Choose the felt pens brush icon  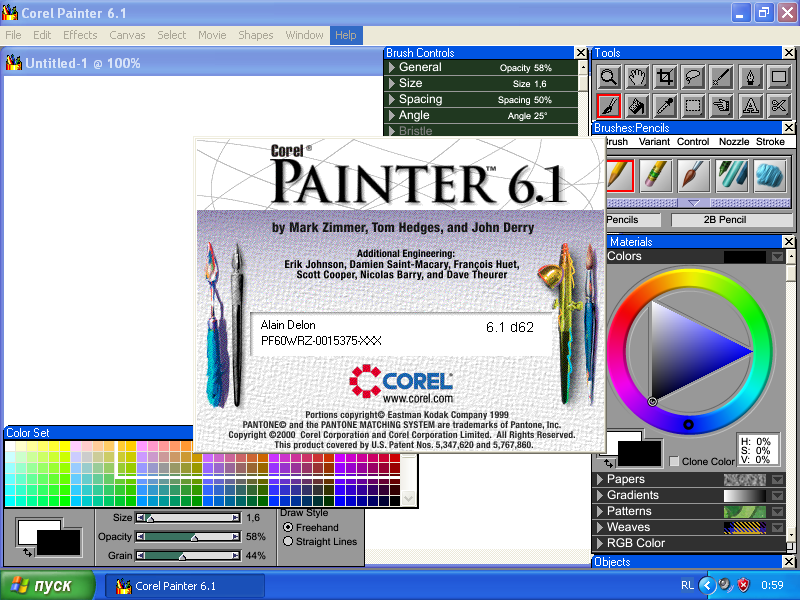pyautogui.click(x=732, y=176)
